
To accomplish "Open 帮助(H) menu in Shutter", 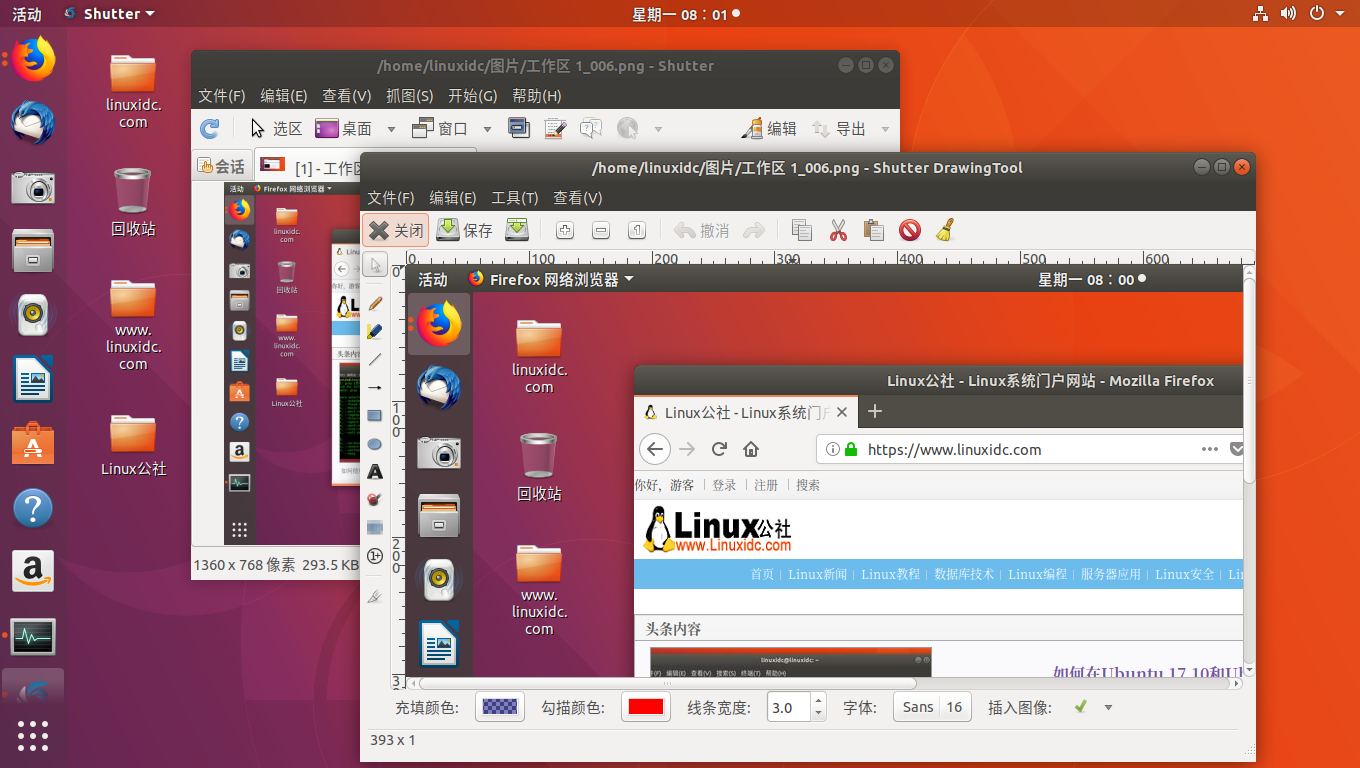I will pyautogui.click(x=536, y=96).
